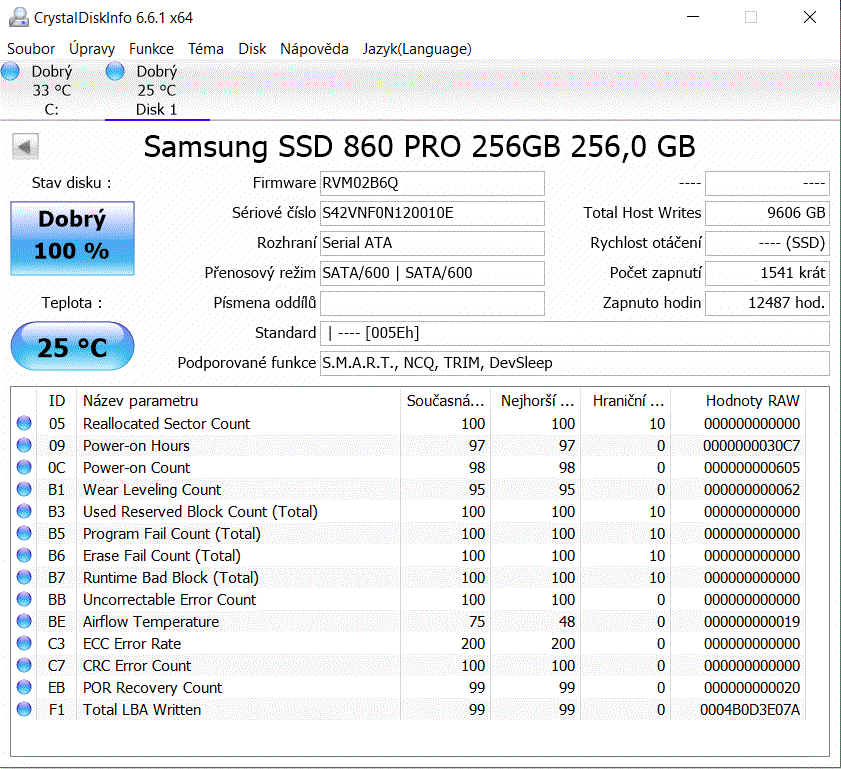Viewport: 841px width, 769px height.
Task: Click the blue status icon beside Reallocated Sector Count
Action: pyautogui.click(x=23, y=423)
